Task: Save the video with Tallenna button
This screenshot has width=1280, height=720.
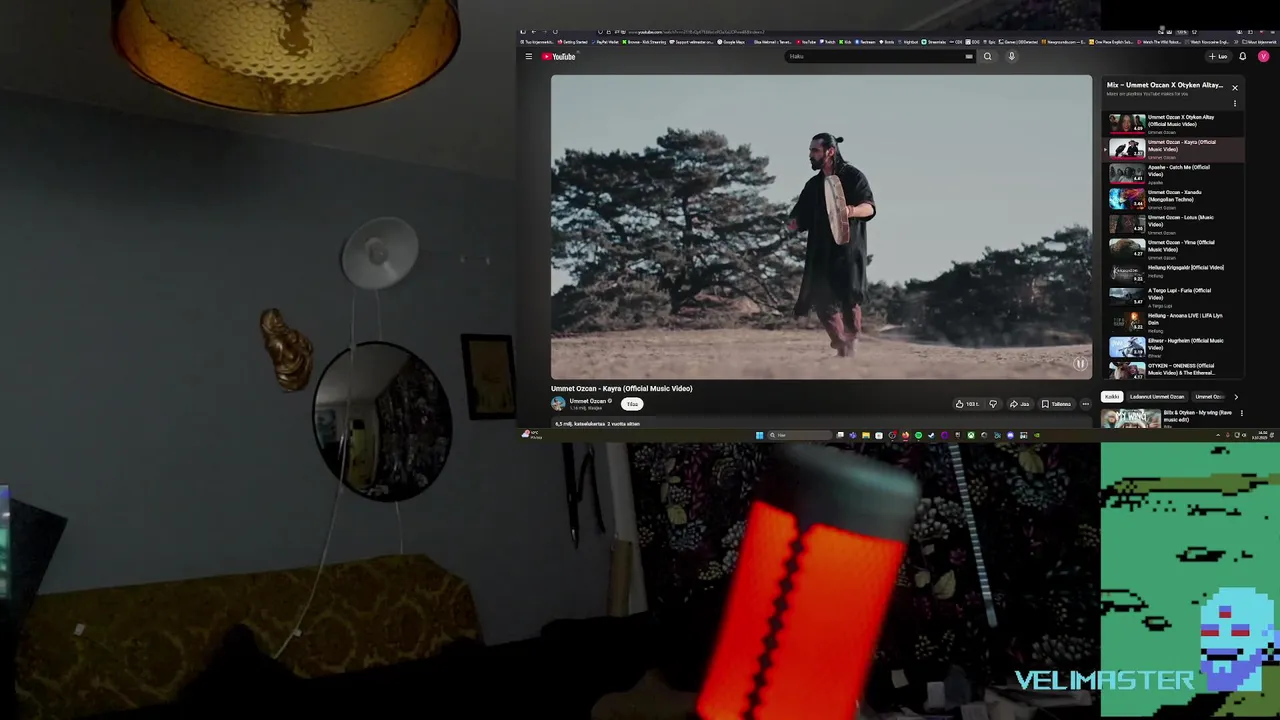Action: [1056, 404]
